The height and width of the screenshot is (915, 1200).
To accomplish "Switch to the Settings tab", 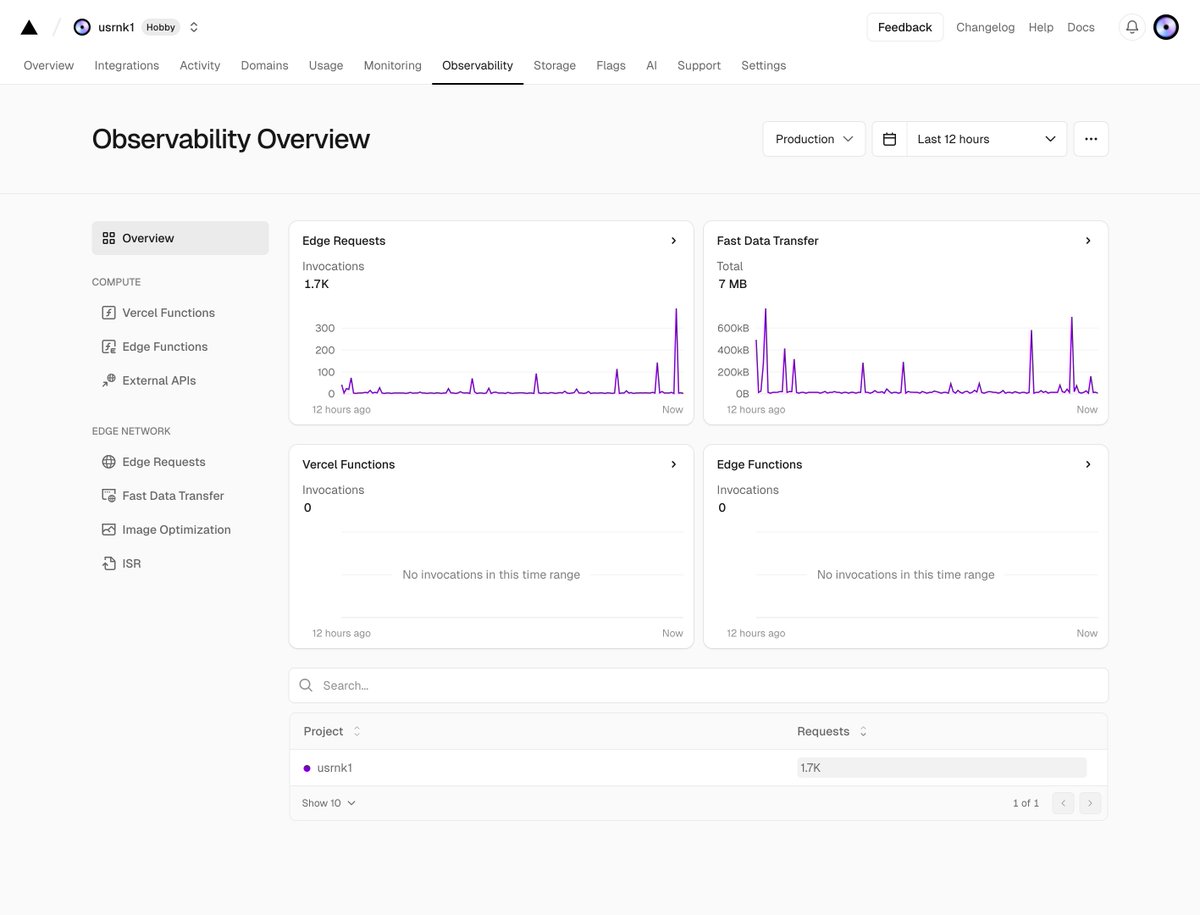I will click(x=764, y=66).
